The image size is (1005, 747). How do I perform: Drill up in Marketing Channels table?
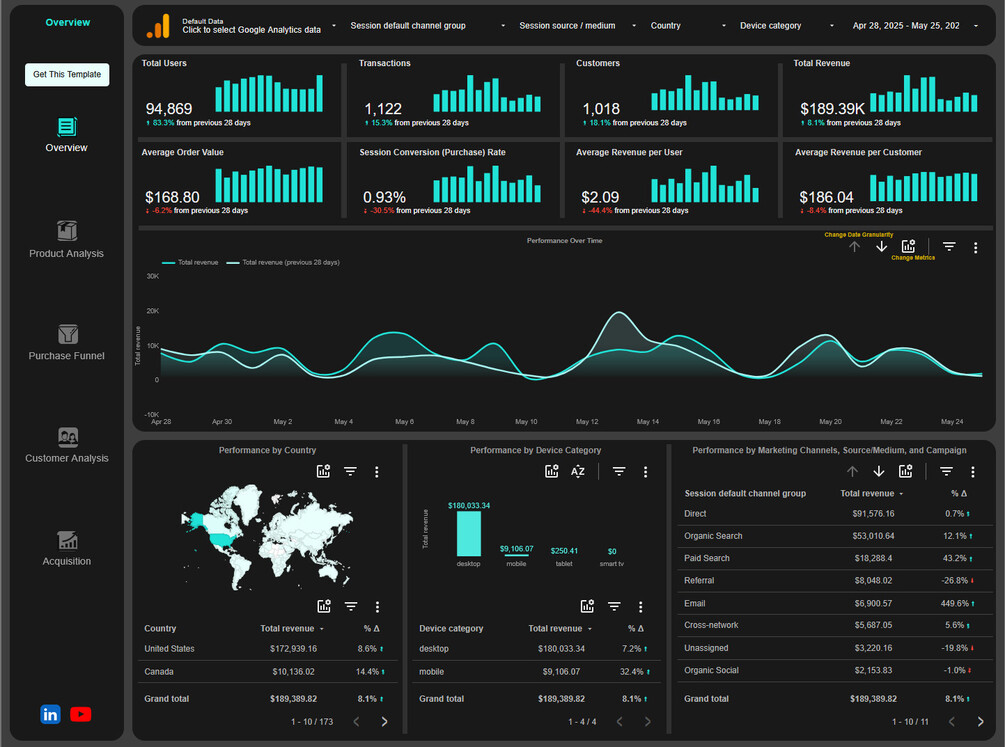[x=852, y=471]
